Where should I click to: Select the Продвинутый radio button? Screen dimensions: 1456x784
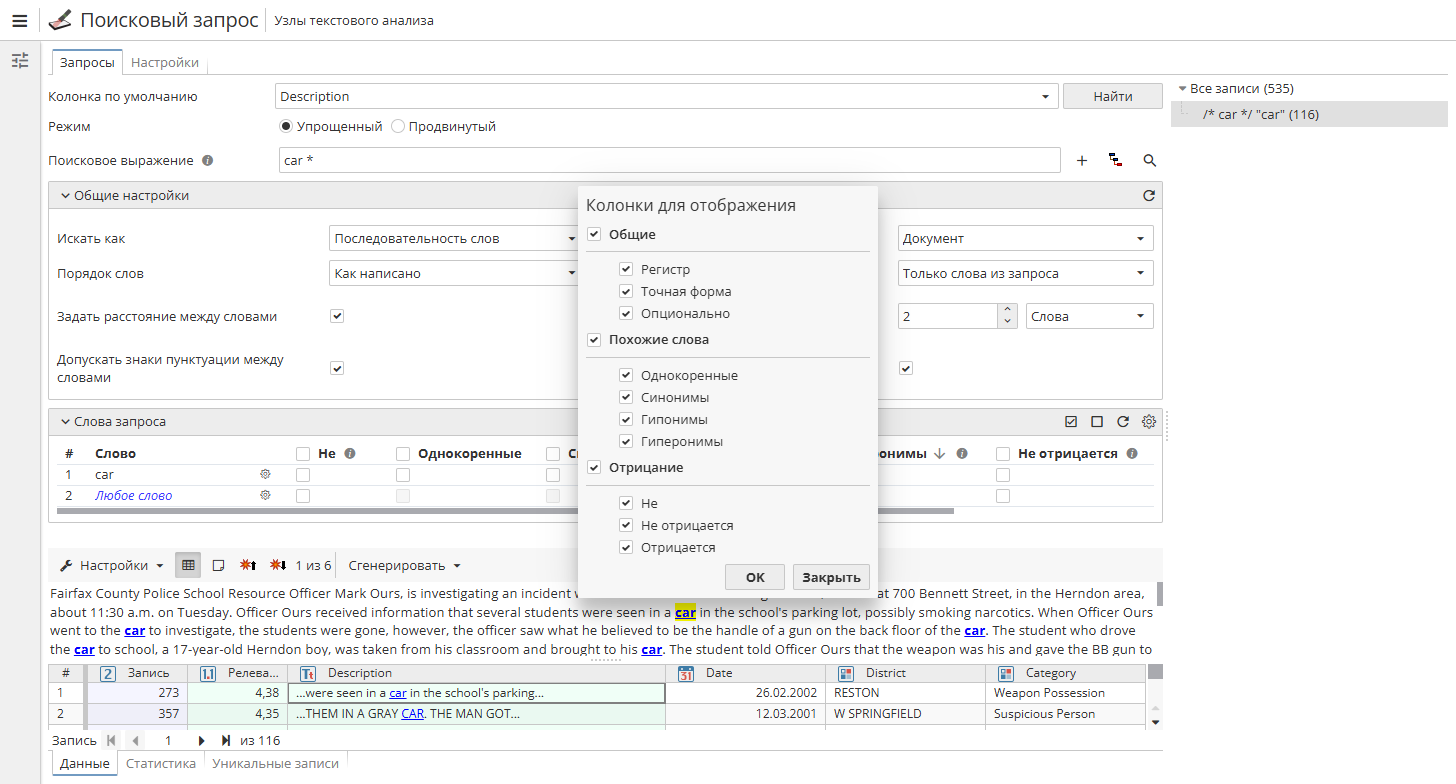point(398,127)
